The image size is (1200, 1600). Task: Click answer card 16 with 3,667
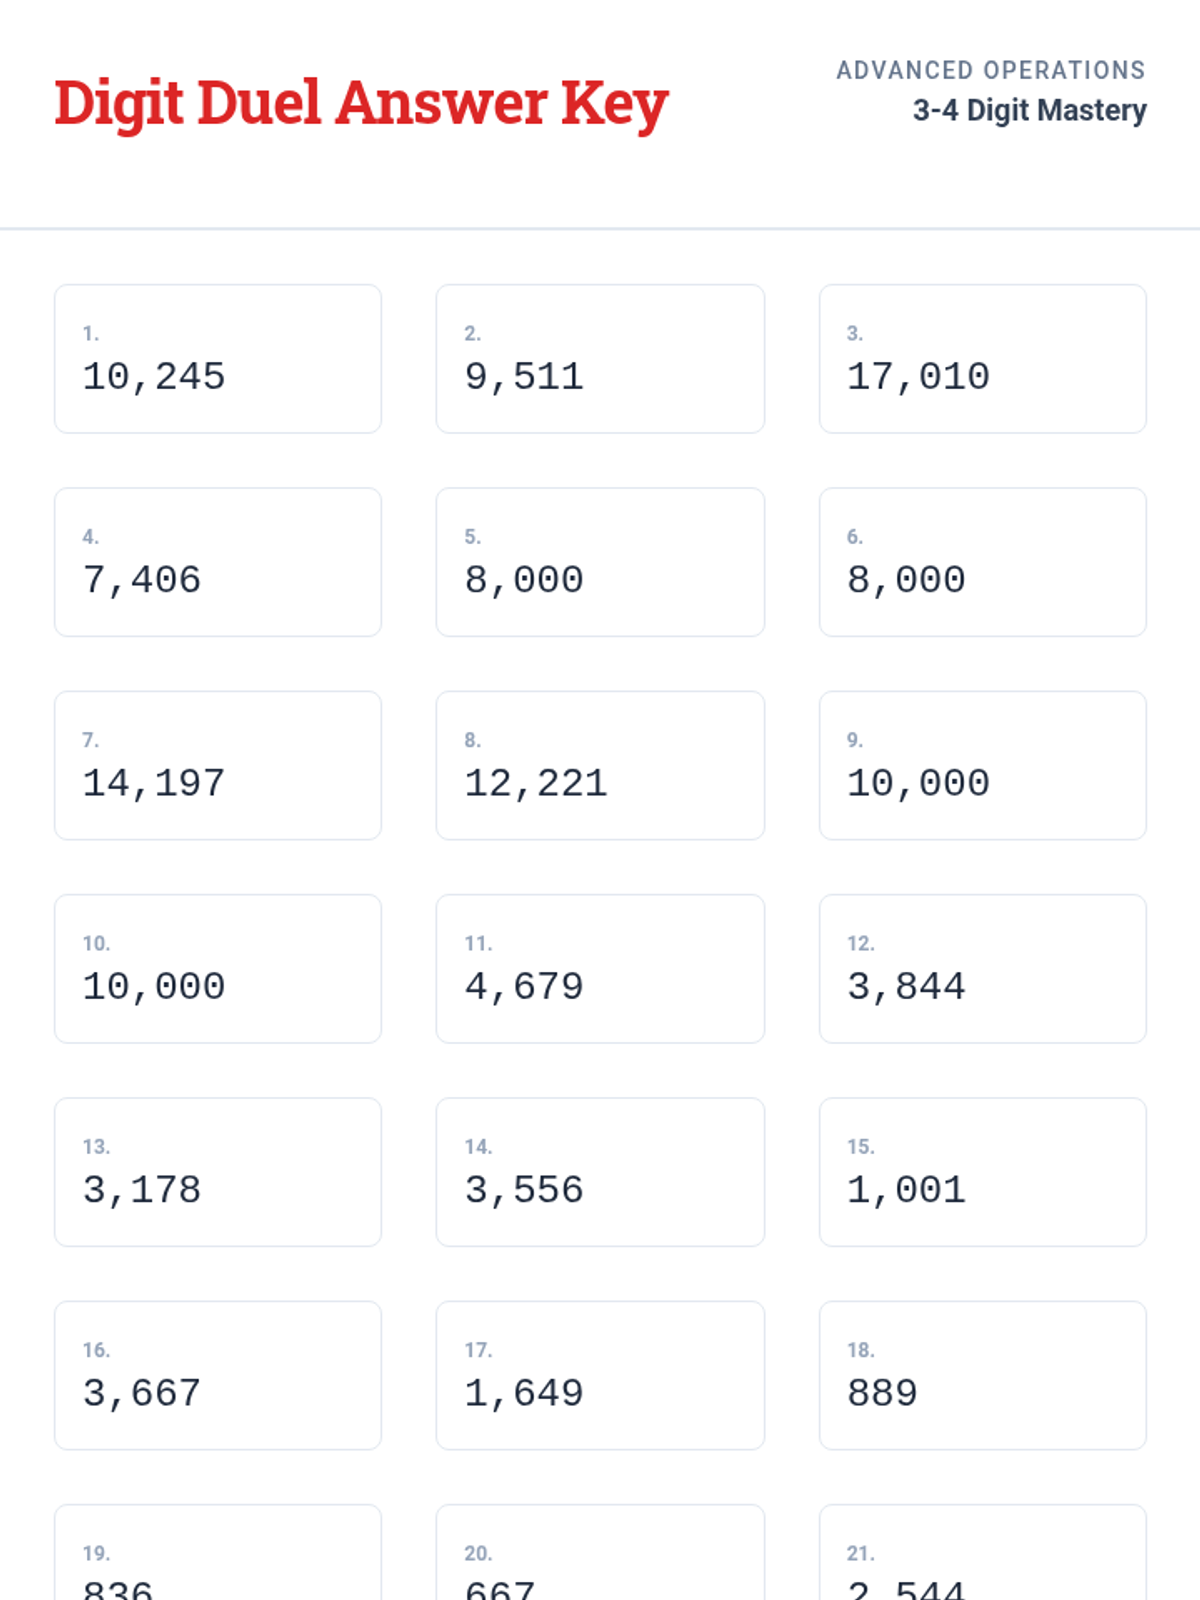(218, 1375)
